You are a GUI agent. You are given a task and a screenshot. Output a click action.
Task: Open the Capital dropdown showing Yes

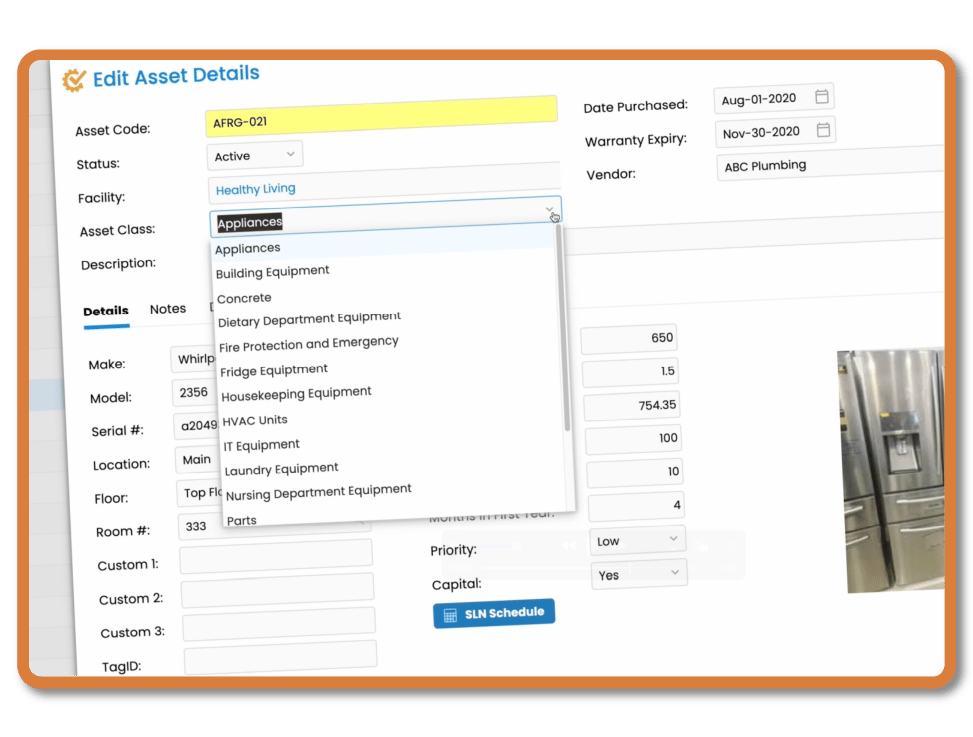639,574
